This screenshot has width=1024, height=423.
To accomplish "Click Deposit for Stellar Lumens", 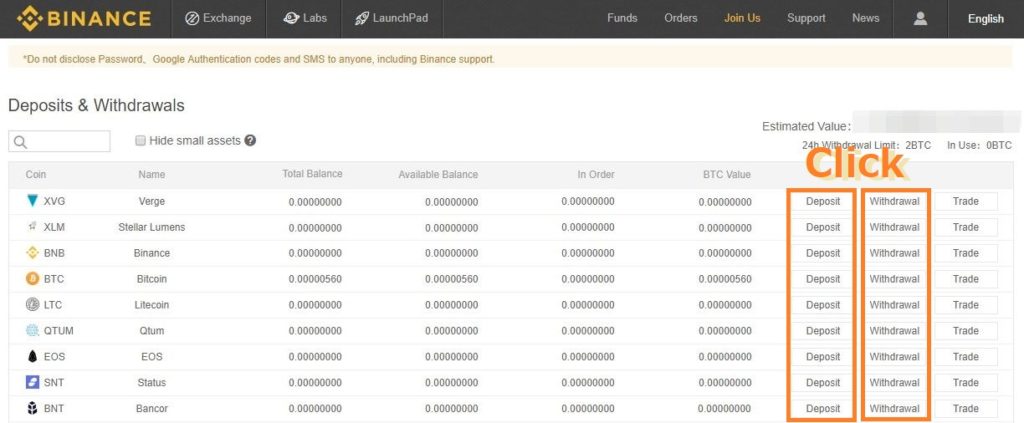I will coord(823,227).
